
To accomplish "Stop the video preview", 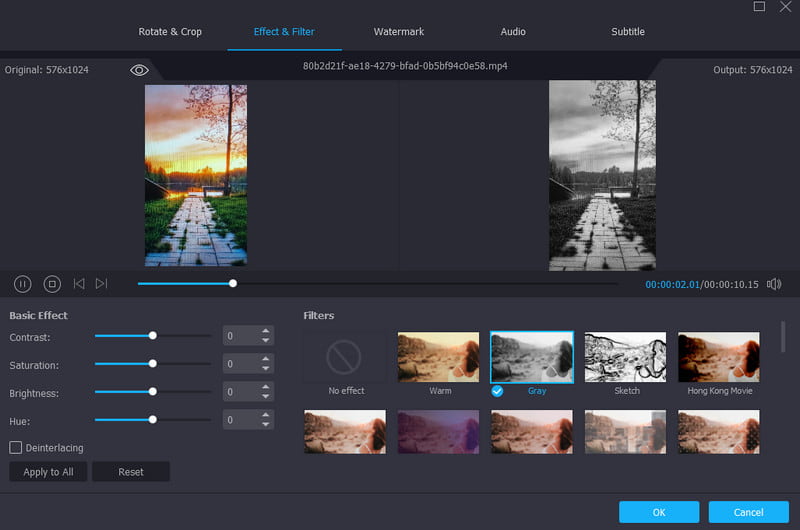I will (52, 284).
